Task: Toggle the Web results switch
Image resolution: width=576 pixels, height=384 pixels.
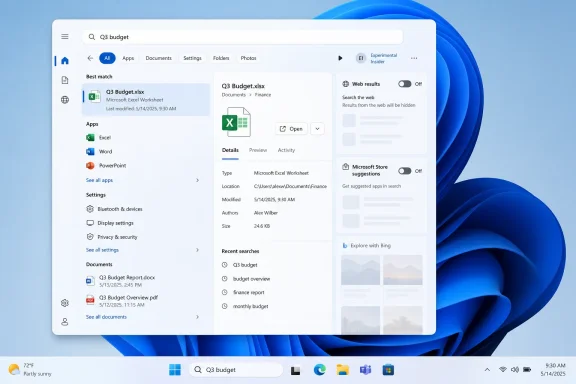Action: click(404, 84)
